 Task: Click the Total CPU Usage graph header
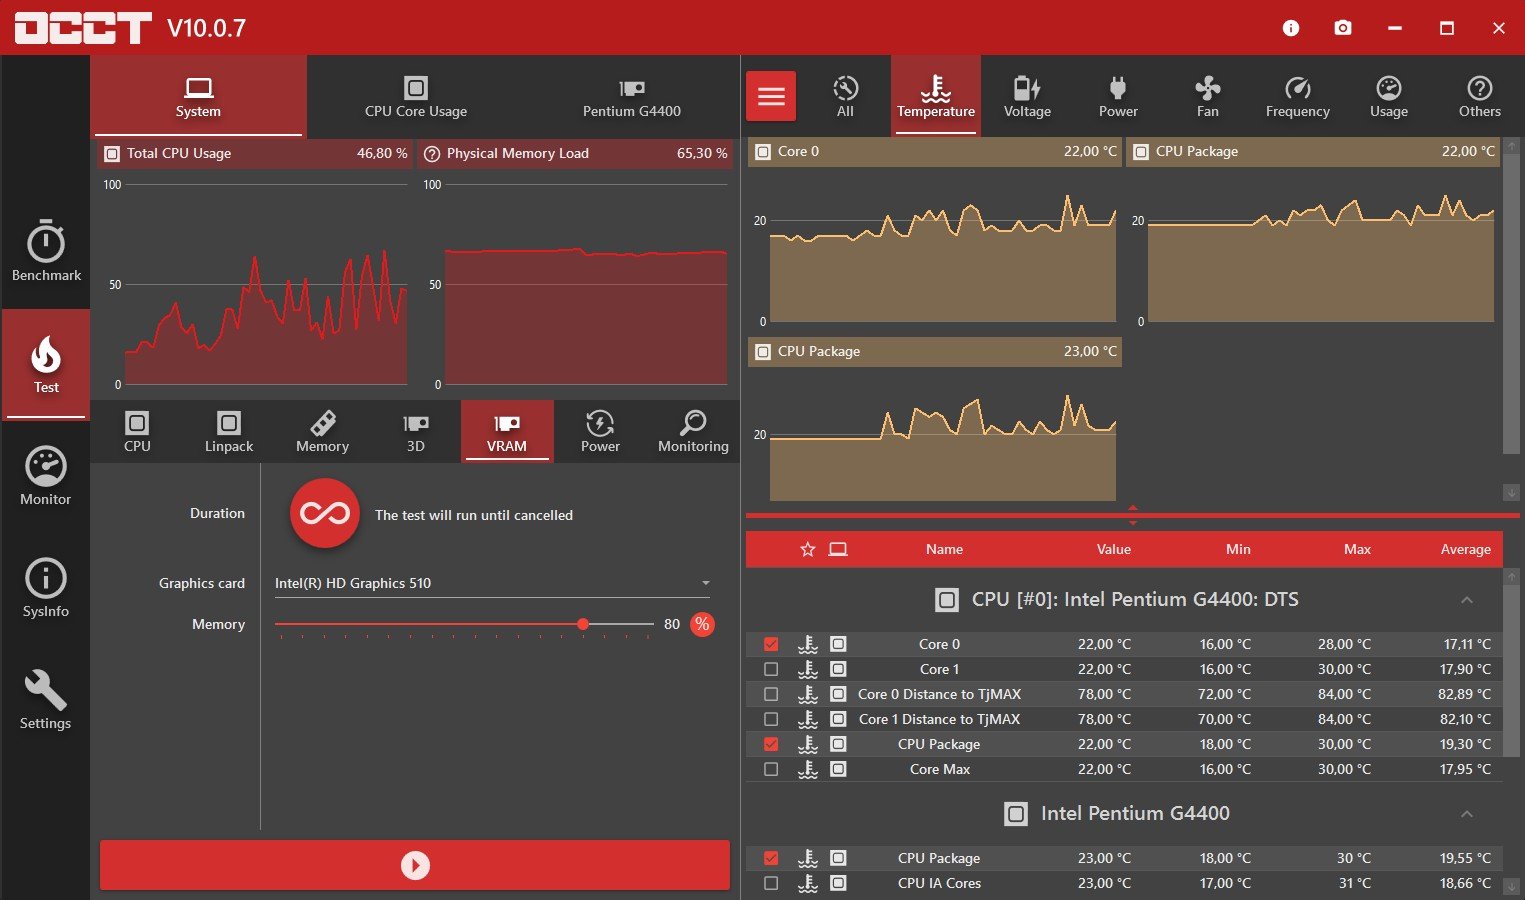point(255,153)
